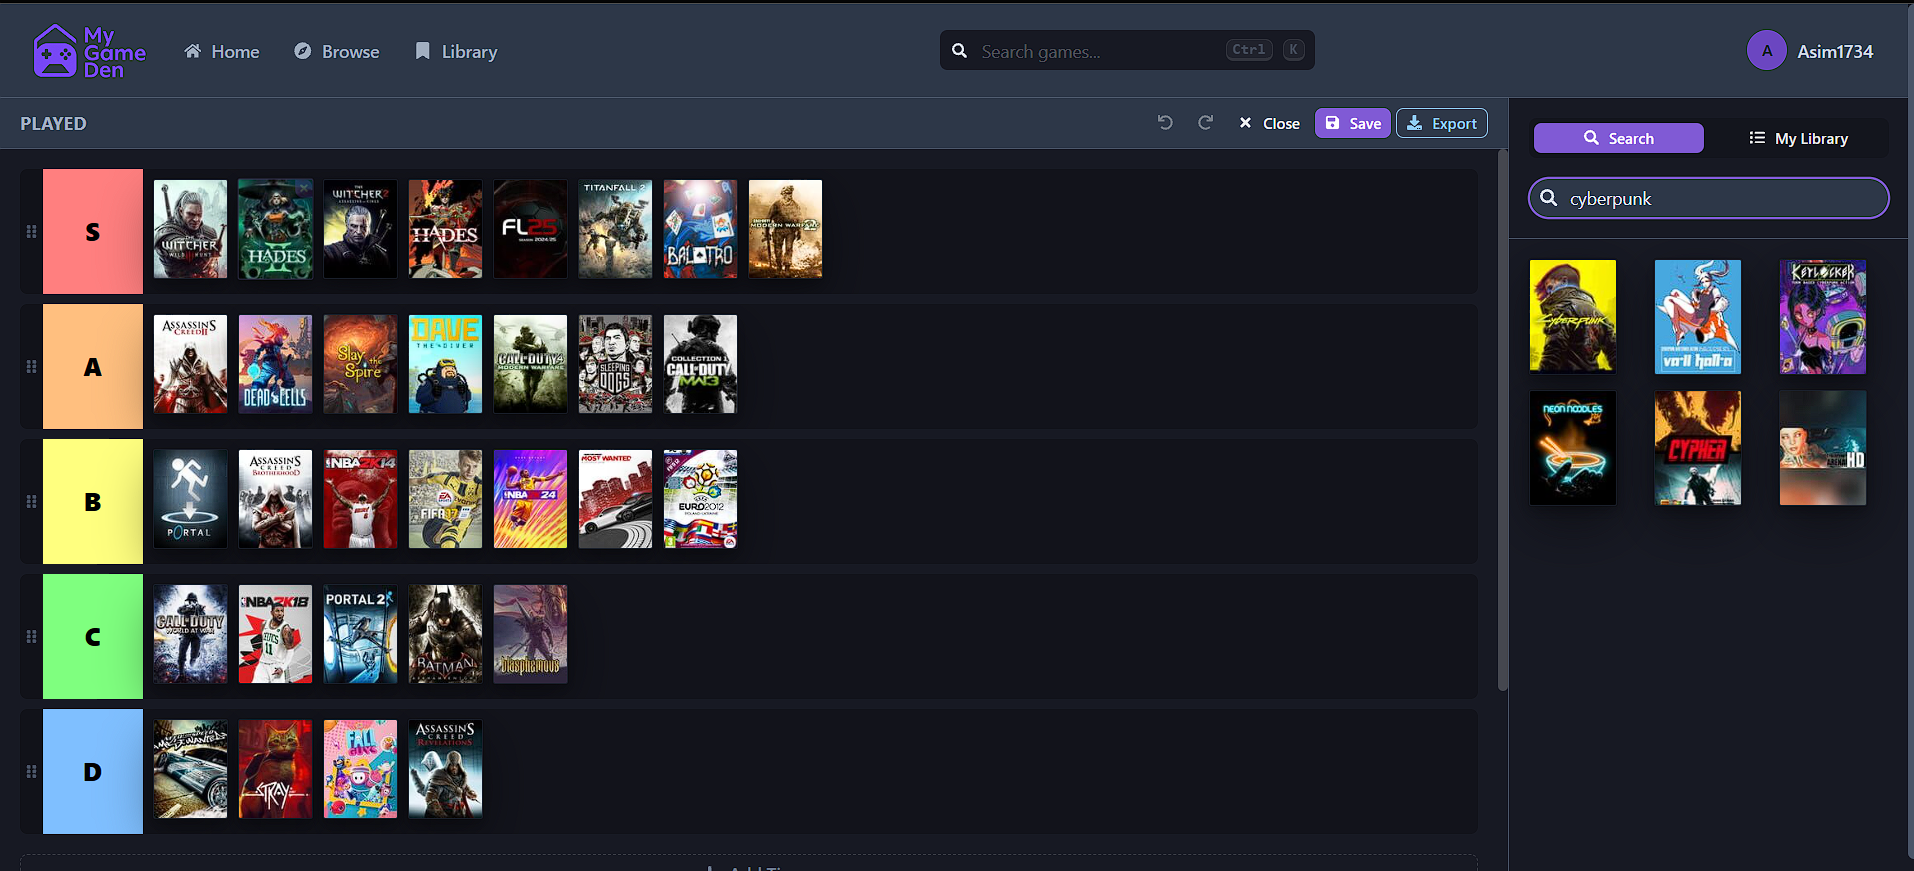This screenshot has width=1914, height=871.
Task: Click the green C tier label
Action: (x=93, y=636)
